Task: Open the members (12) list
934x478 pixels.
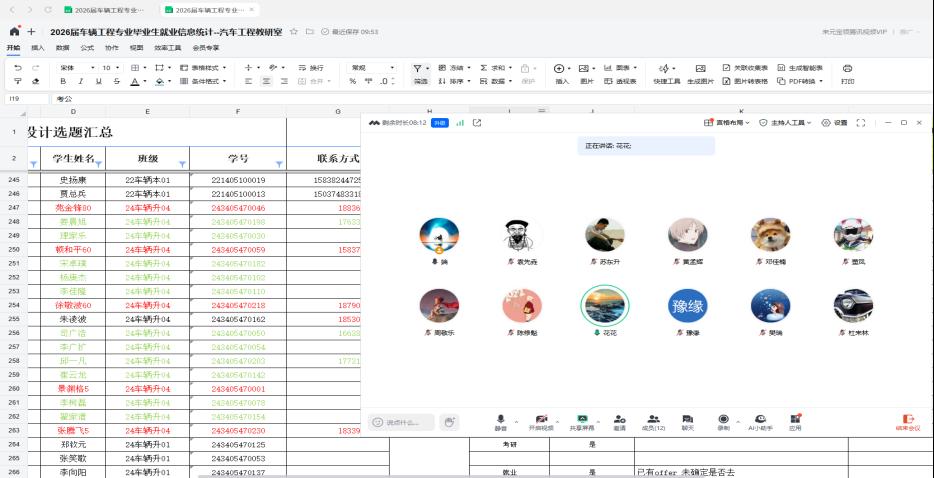Action: pos(653,420)
